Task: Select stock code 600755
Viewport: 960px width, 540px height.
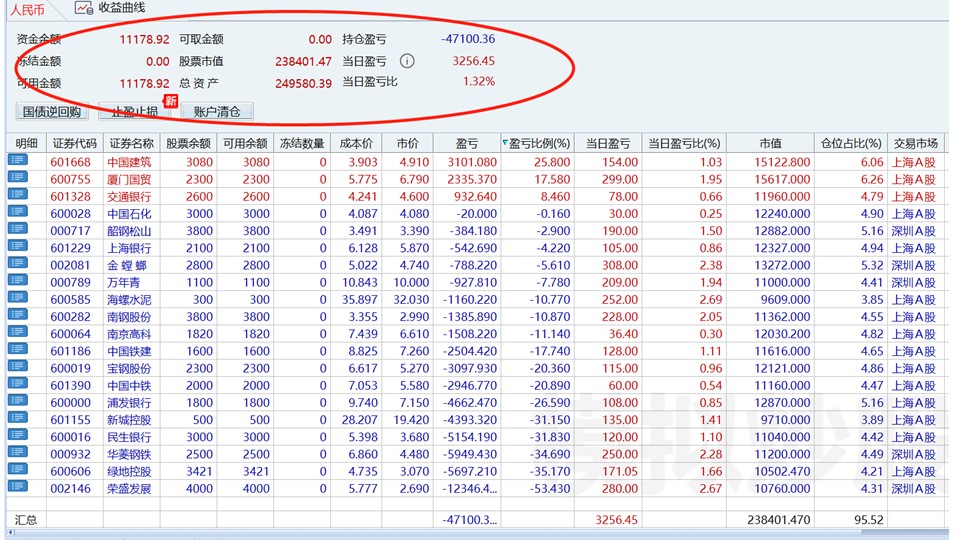Action: click(70, 179)
